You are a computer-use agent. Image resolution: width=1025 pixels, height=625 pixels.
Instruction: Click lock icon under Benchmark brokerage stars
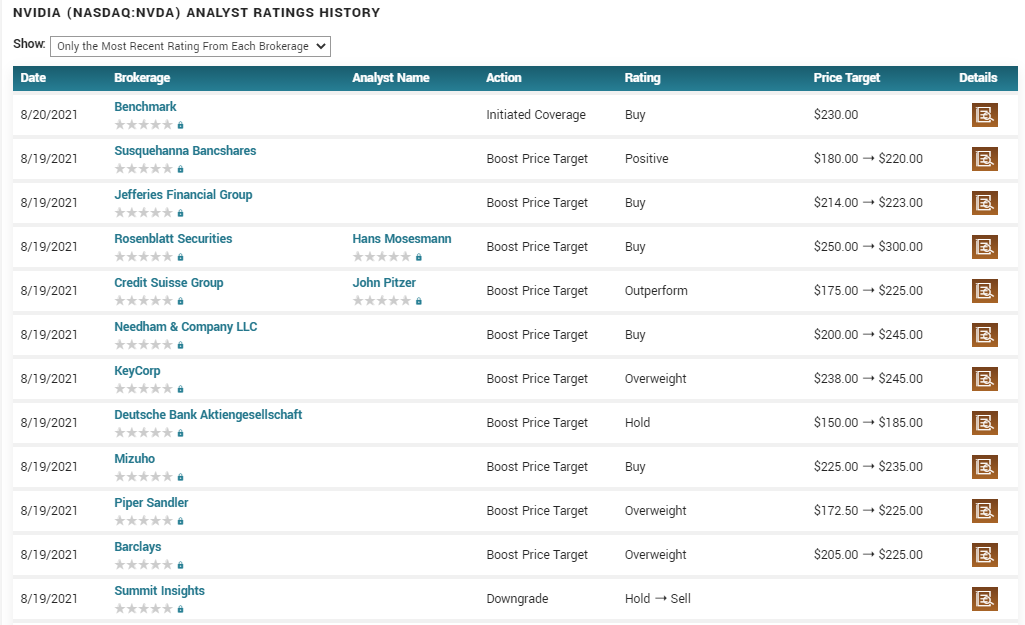[180, 125]
